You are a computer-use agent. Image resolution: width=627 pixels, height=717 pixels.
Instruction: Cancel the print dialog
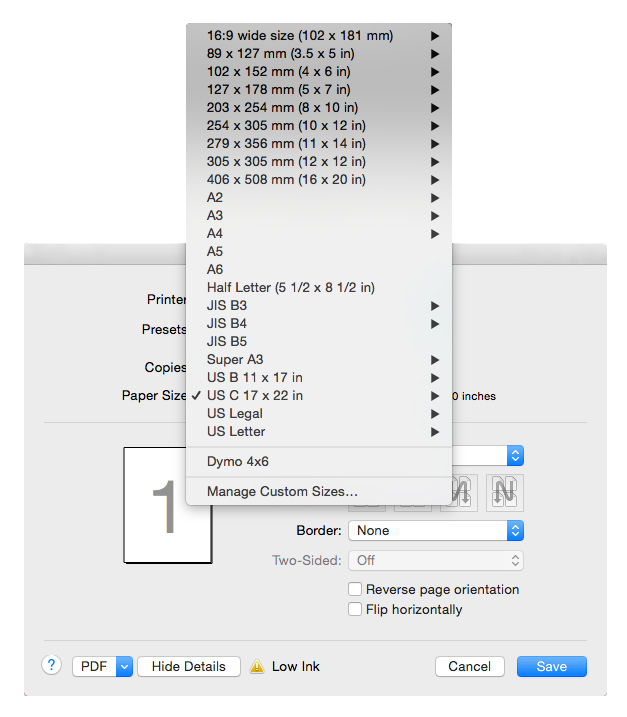470,667
